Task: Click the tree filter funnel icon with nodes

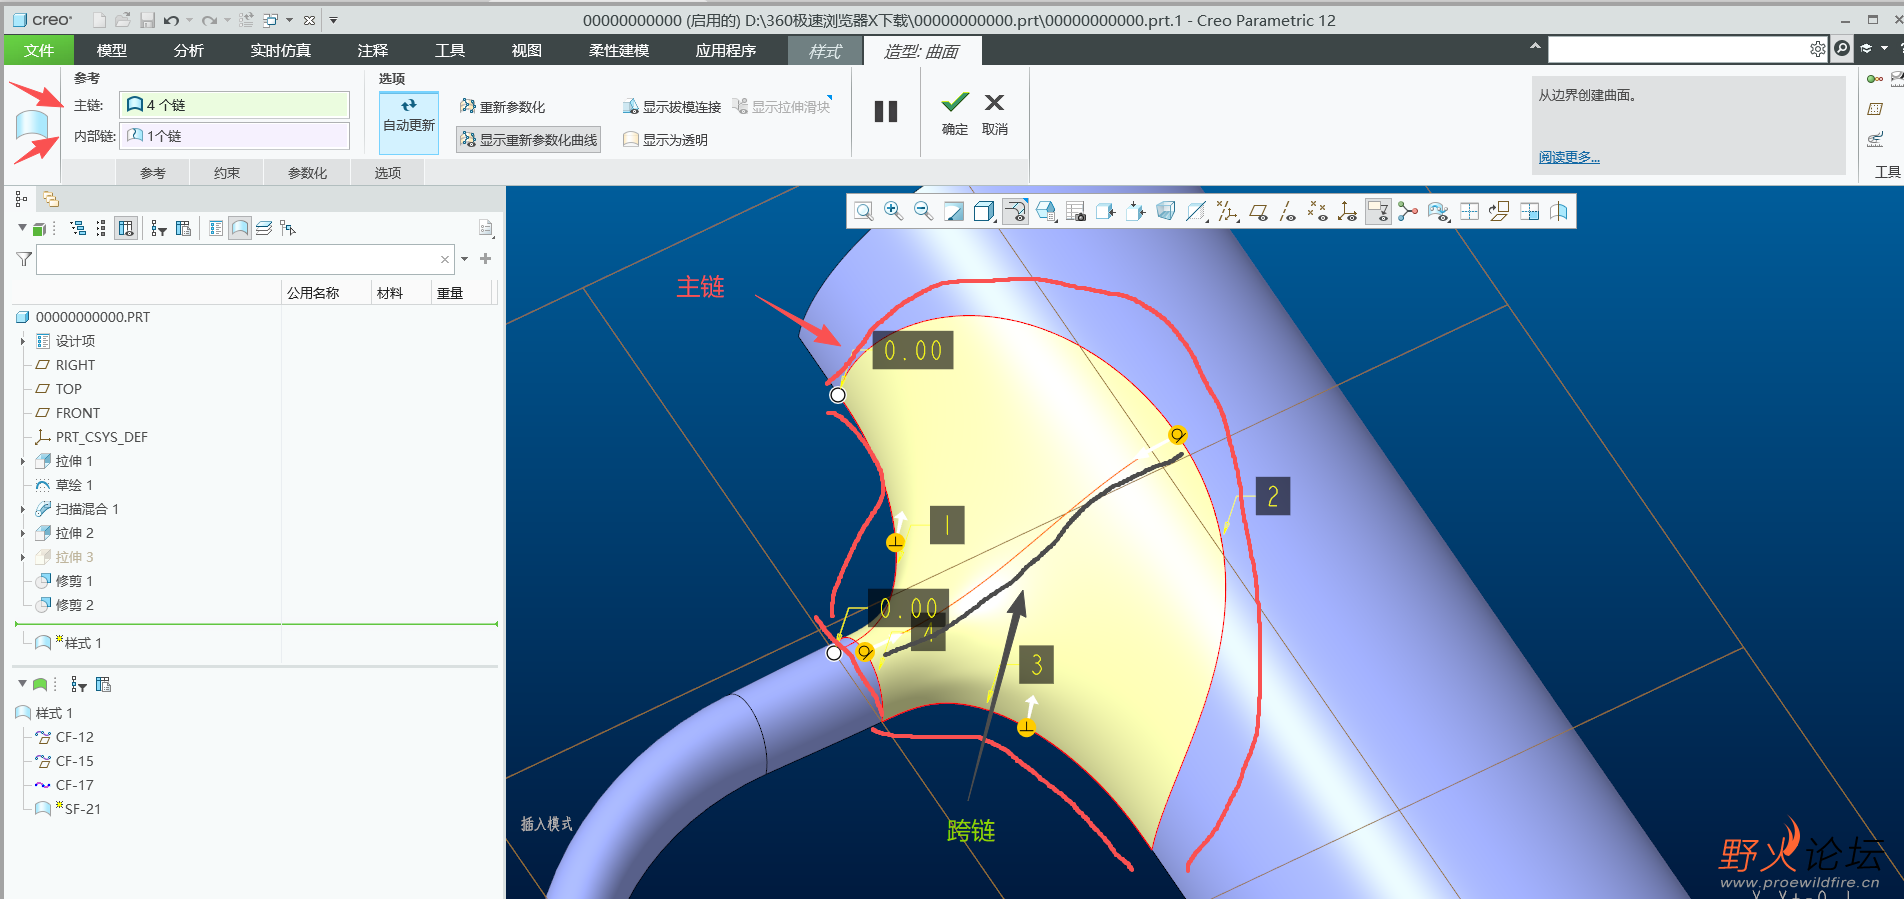Action: pos(159,229)
